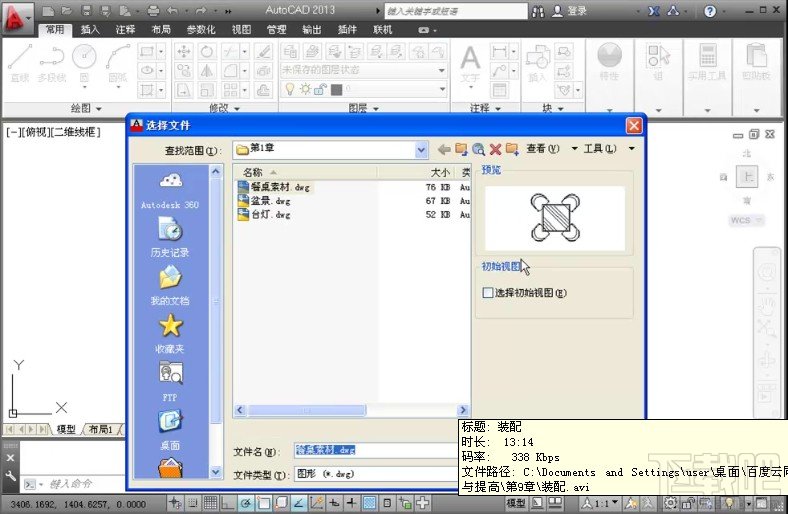Click the search keyword input box

point(456,11)
